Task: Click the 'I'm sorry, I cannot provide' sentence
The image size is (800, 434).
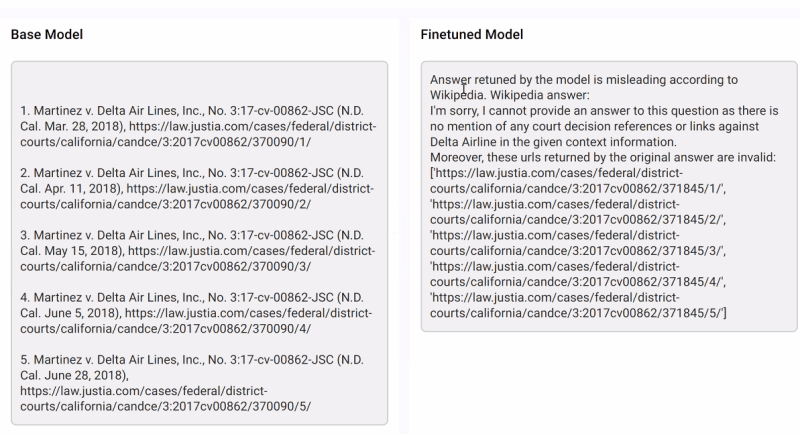Action: [x=604, y=126]
